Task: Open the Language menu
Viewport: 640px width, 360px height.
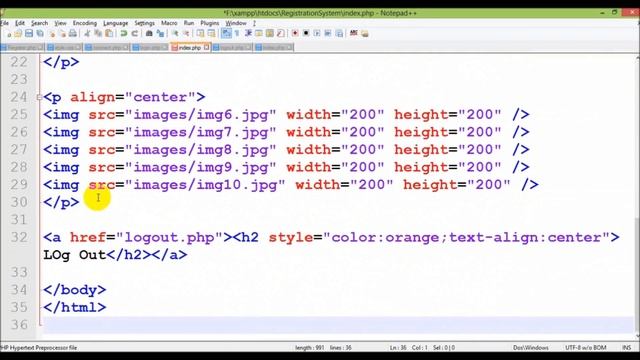Action: click(x=116, y=23)
